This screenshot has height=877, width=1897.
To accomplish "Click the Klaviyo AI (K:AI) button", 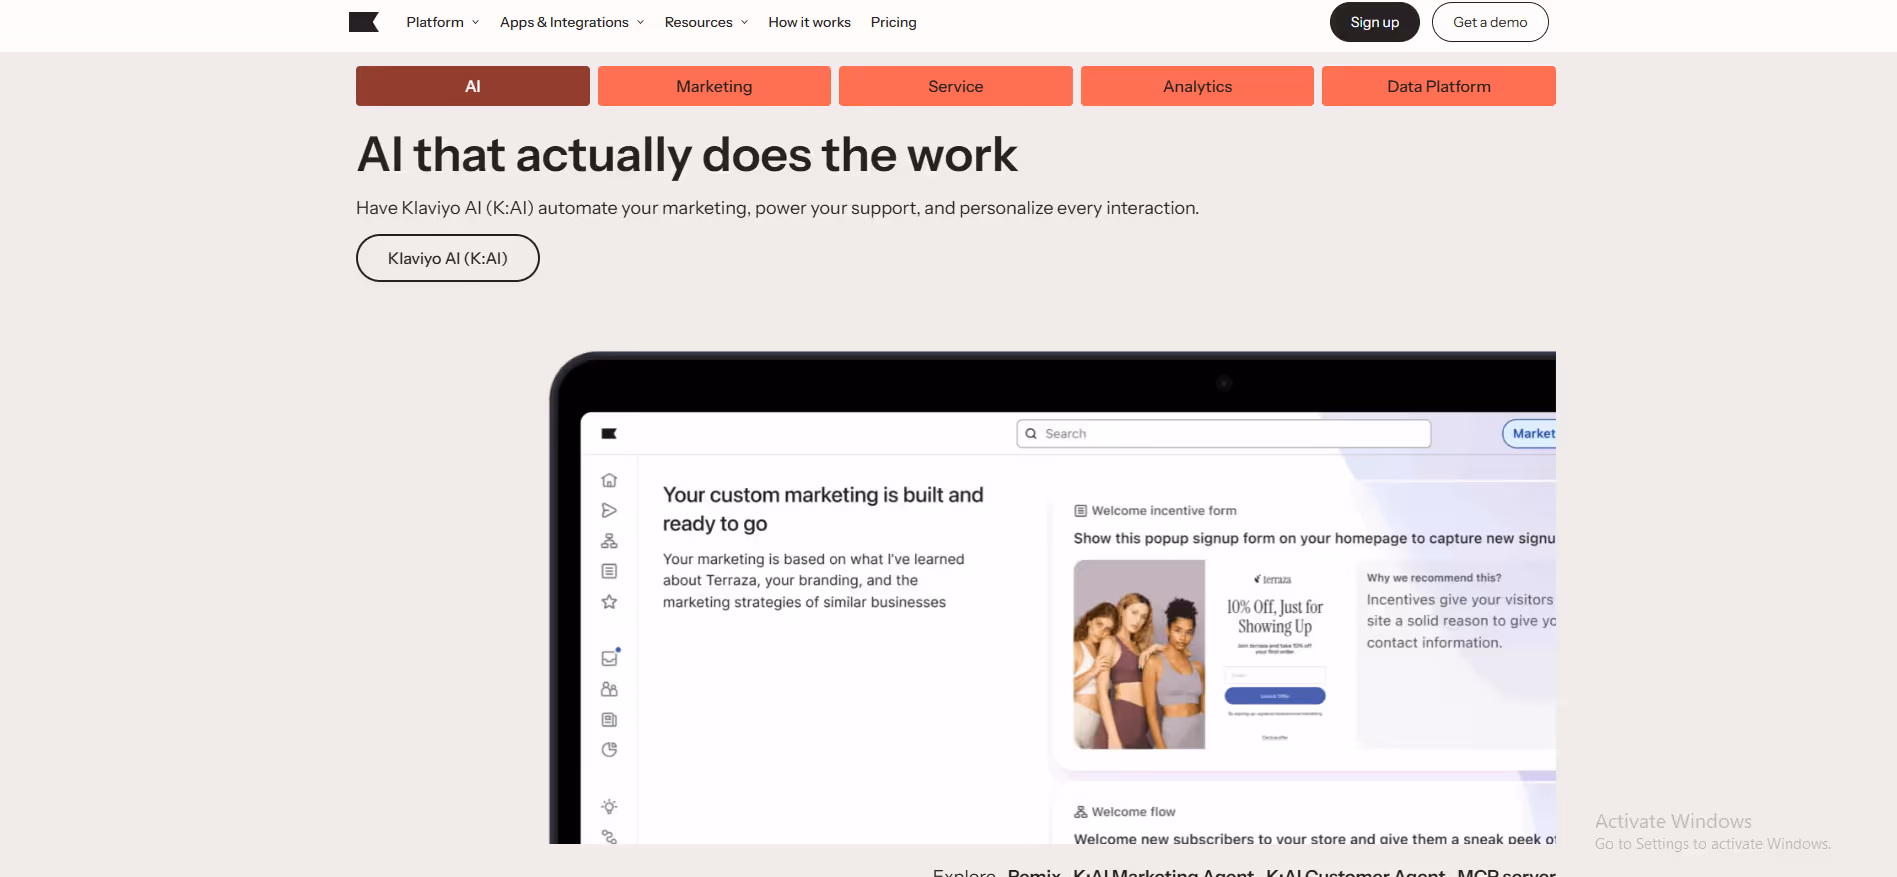I will click(448, 258).
